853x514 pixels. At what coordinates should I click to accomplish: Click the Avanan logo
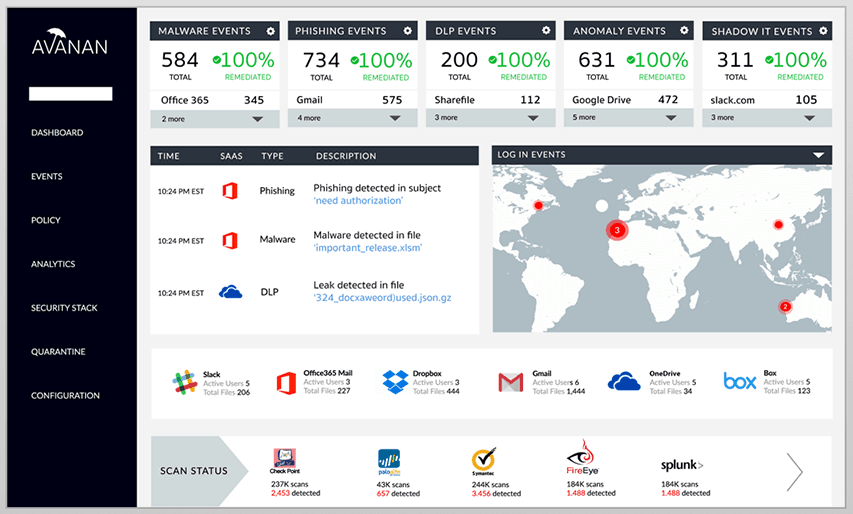point(70,42)
